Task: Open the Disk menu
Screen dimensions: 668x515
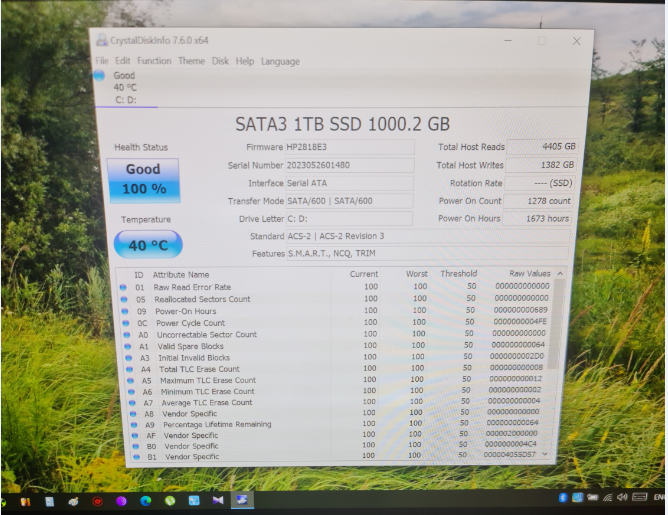Action: click(220, 61)
